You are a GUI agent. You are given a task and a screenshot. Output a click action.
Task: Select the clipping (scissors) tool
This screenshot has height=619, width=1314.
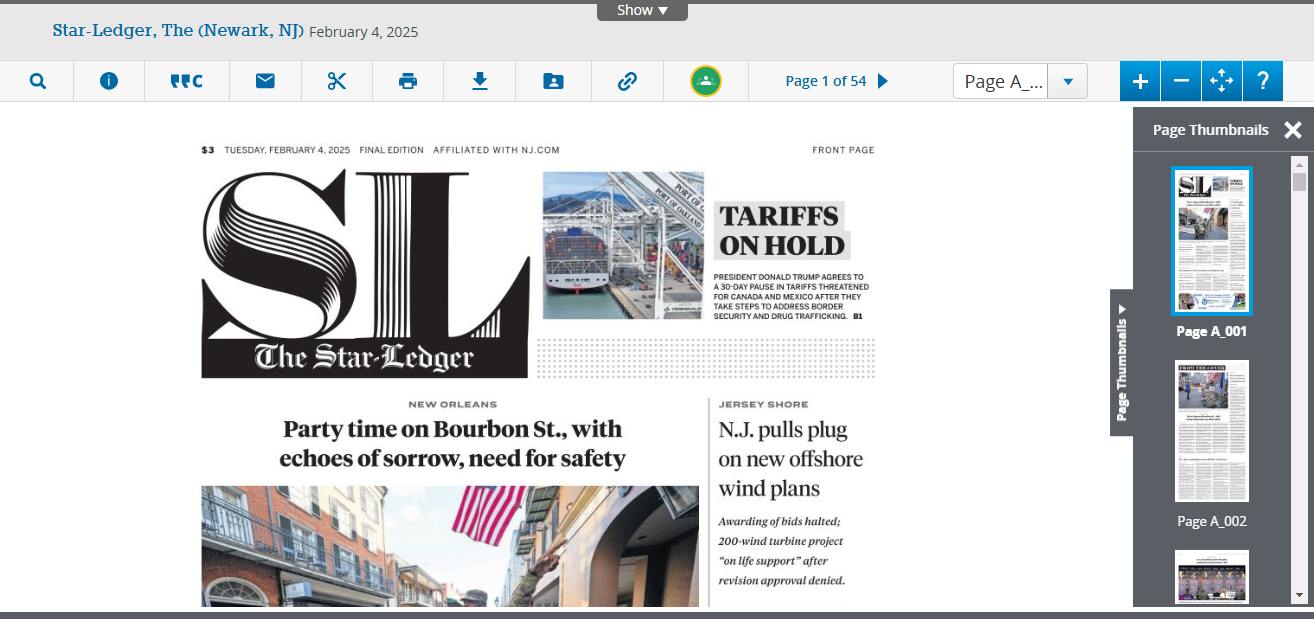[x=336, y=81]
